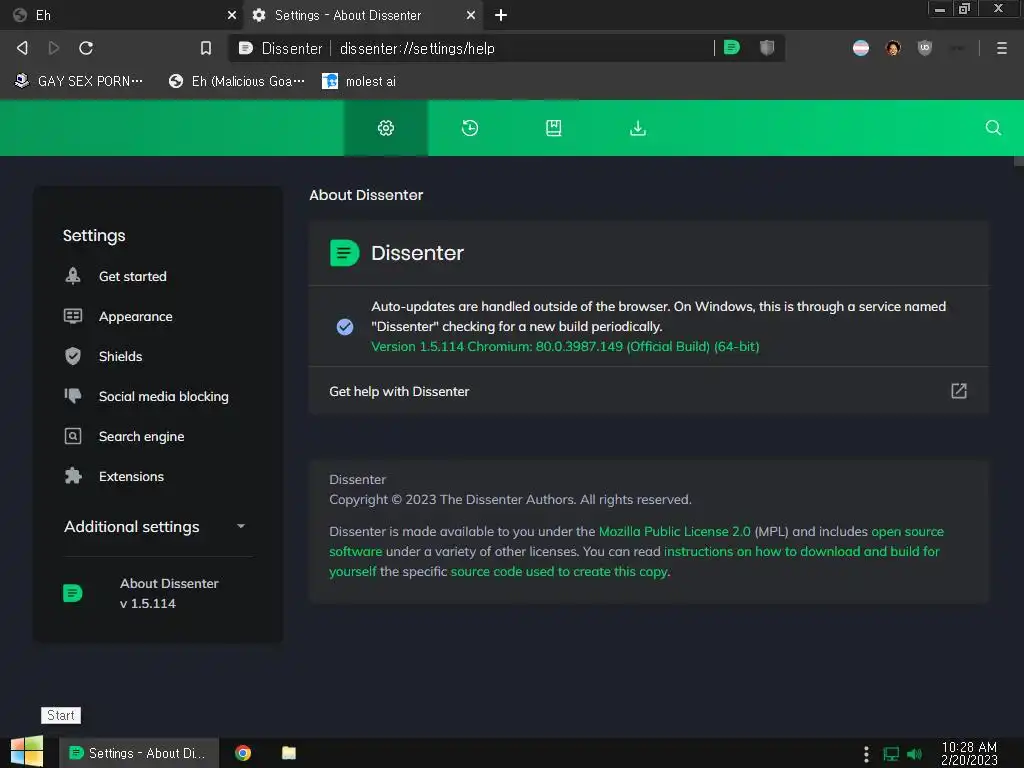This screenshot has height=768, width=1024.
Task: Click the green Dissenter comment icon in address bar
Action: tap(731, 47)
